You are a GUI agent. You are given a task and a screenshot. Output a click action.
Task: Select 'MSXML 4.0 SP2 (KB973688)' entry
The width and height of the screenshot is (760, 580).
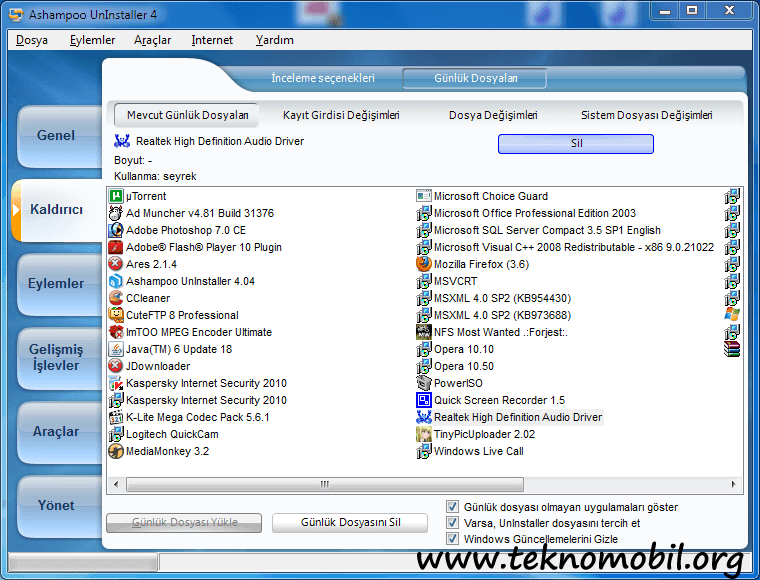click(x=494, y=315)
